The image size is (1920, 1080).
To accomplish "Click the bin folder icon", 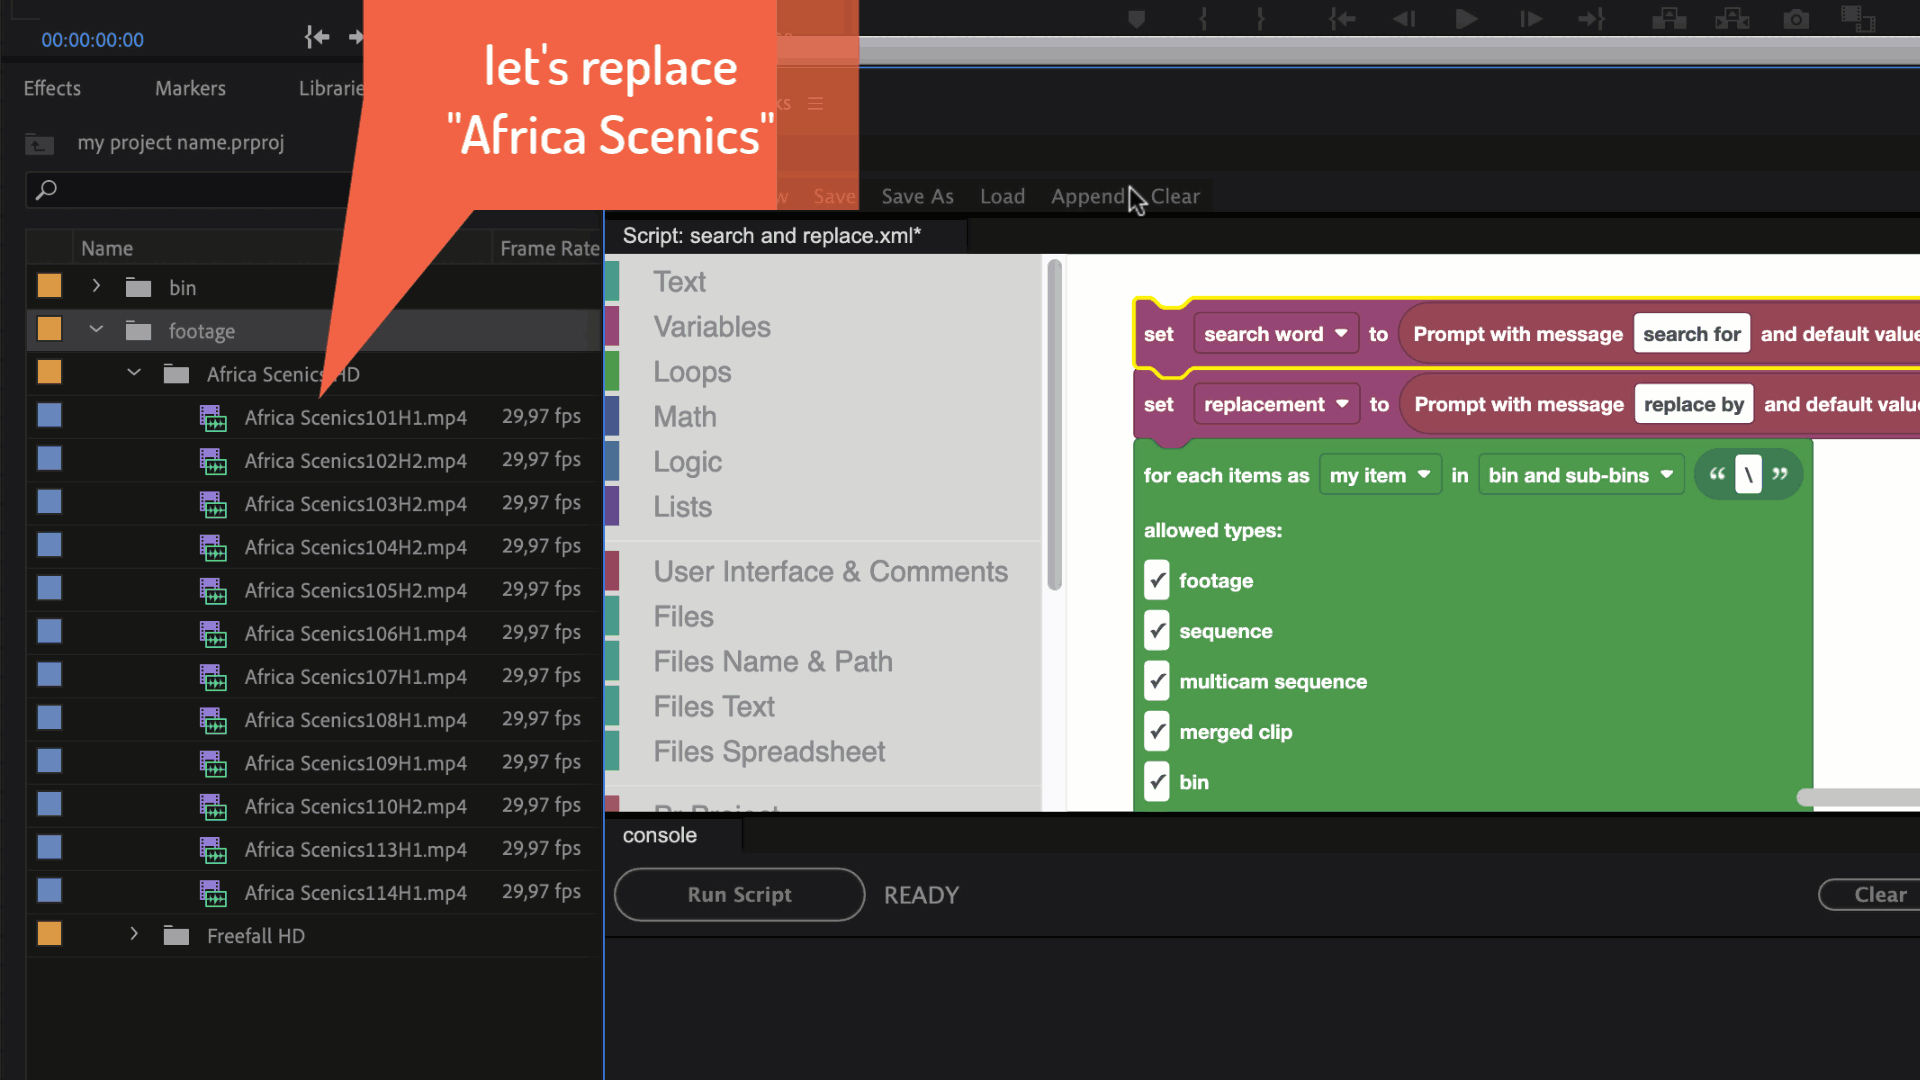I will pos(138,288).
